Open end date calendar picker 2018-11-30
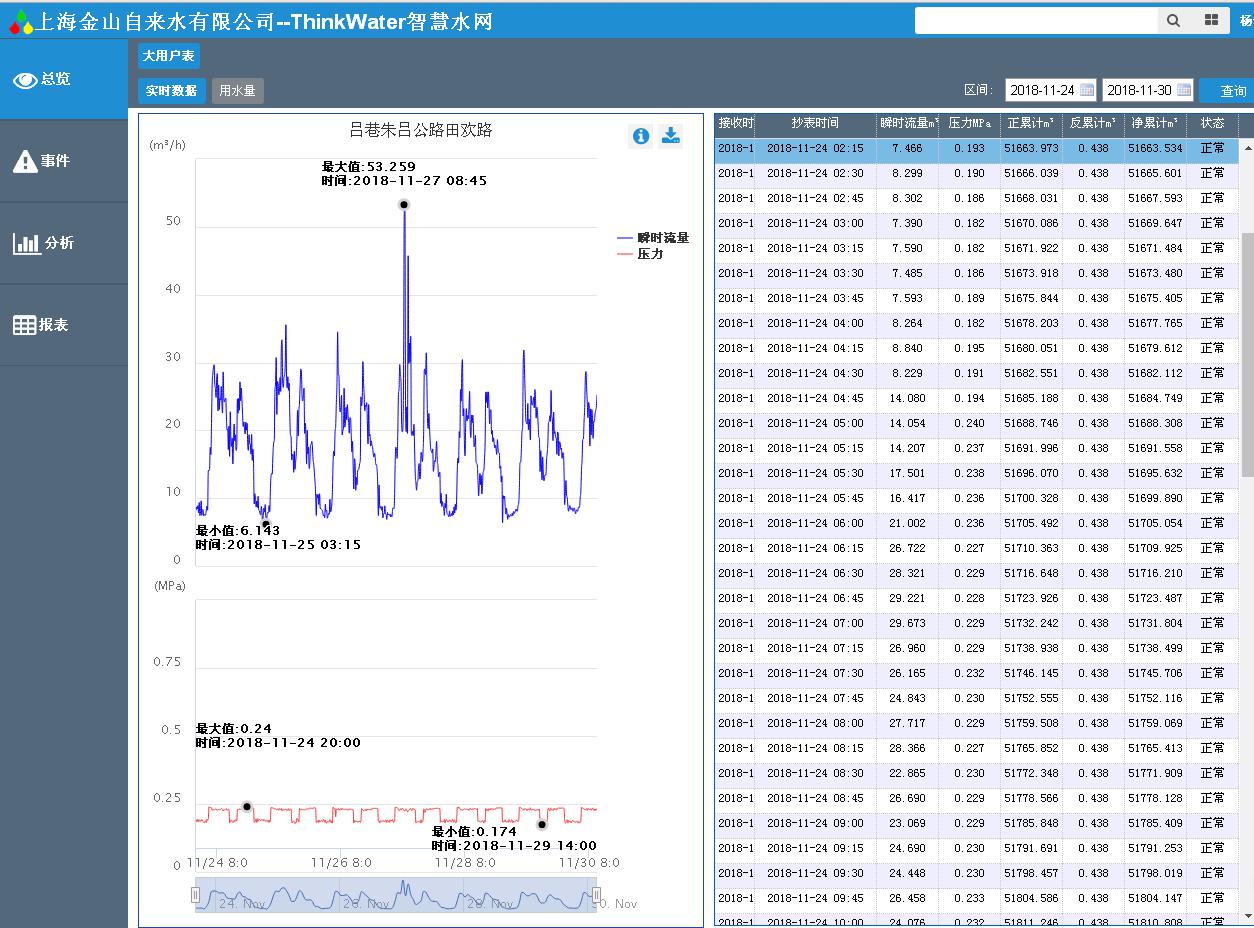This screenshot has width=1254, height=928. (1184, 90)
